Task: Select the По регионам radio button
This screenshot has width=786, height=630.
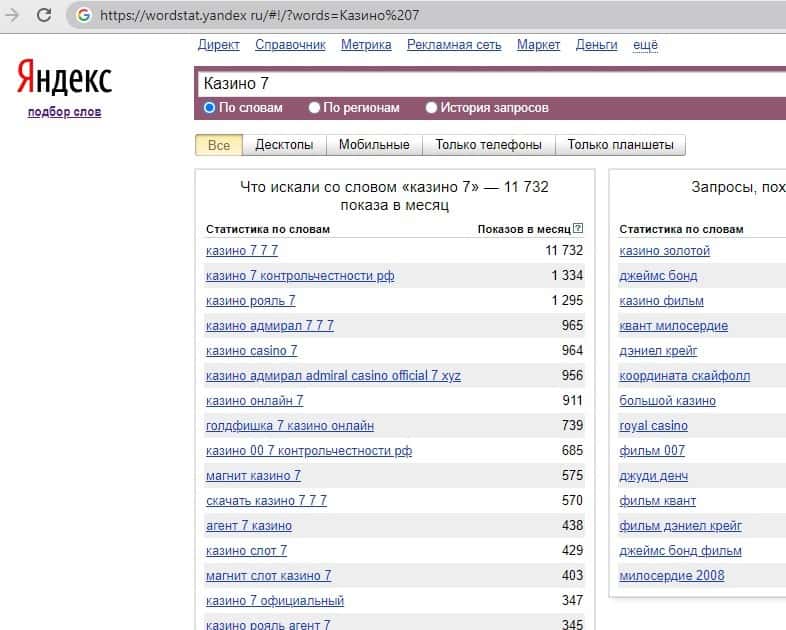Action: tap(315, 108)
